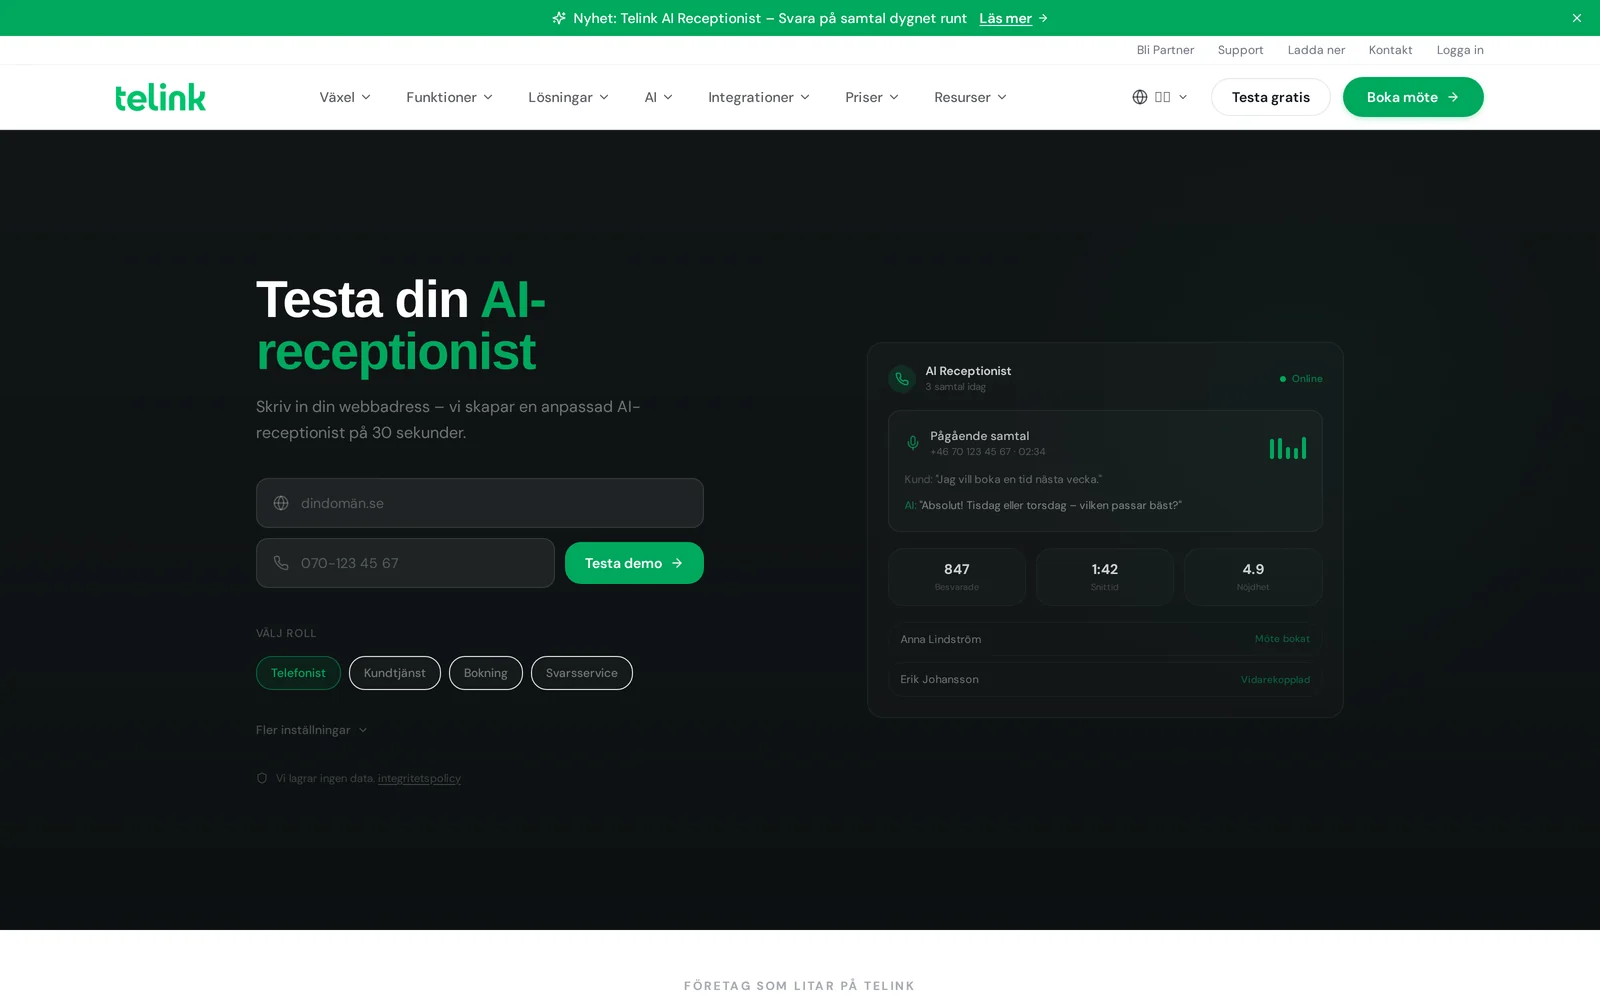Select the Bokning role

pyautogui.click(x=486, y=673)
